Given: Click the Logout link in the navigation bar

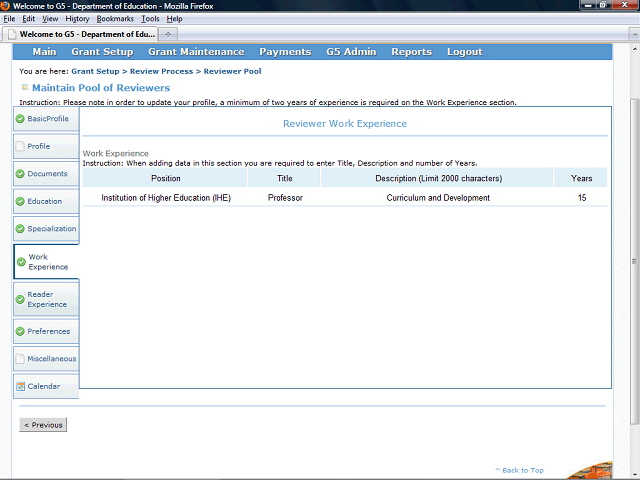Looking at the screenshot, I should coord(464,52).
